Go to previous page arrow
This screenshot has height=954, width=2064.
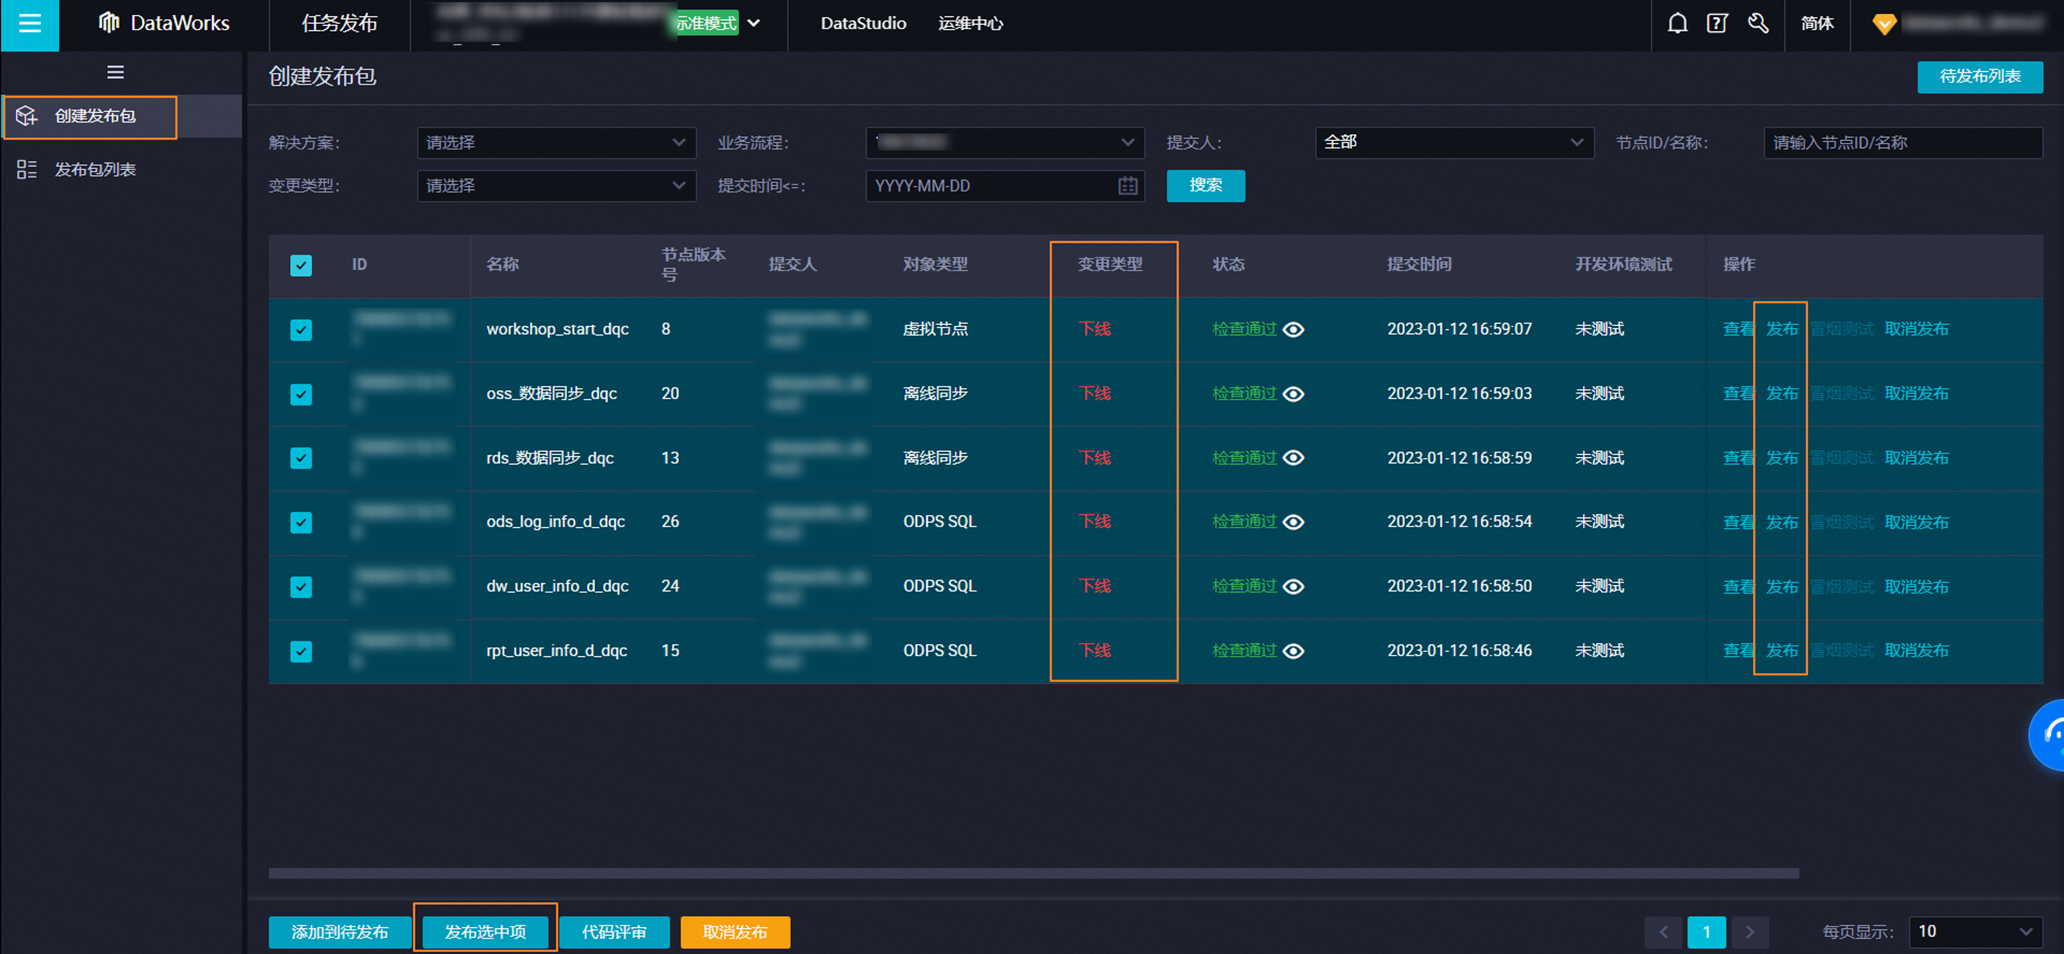coord(1664,932)
